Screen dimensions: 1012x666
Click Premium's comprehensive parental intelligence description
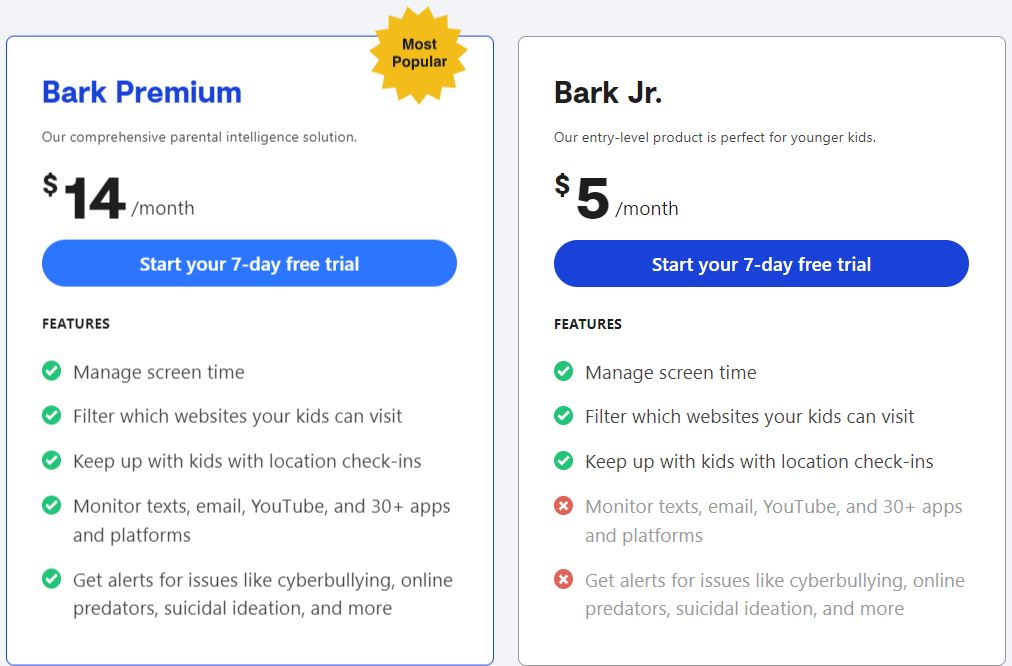(x=199, y=137)
